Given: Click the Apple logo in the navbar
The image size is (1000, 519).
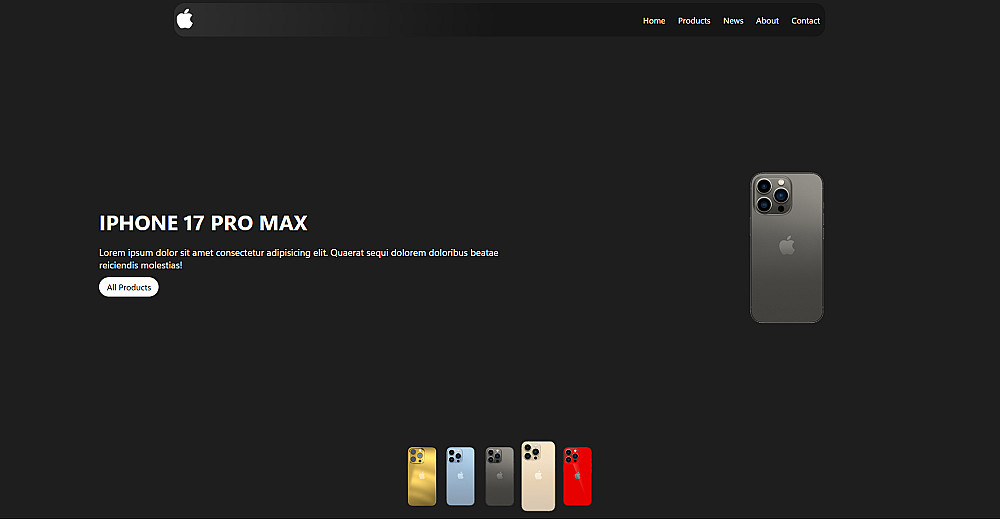Looking at the screenshot, I should coord(185,19).
